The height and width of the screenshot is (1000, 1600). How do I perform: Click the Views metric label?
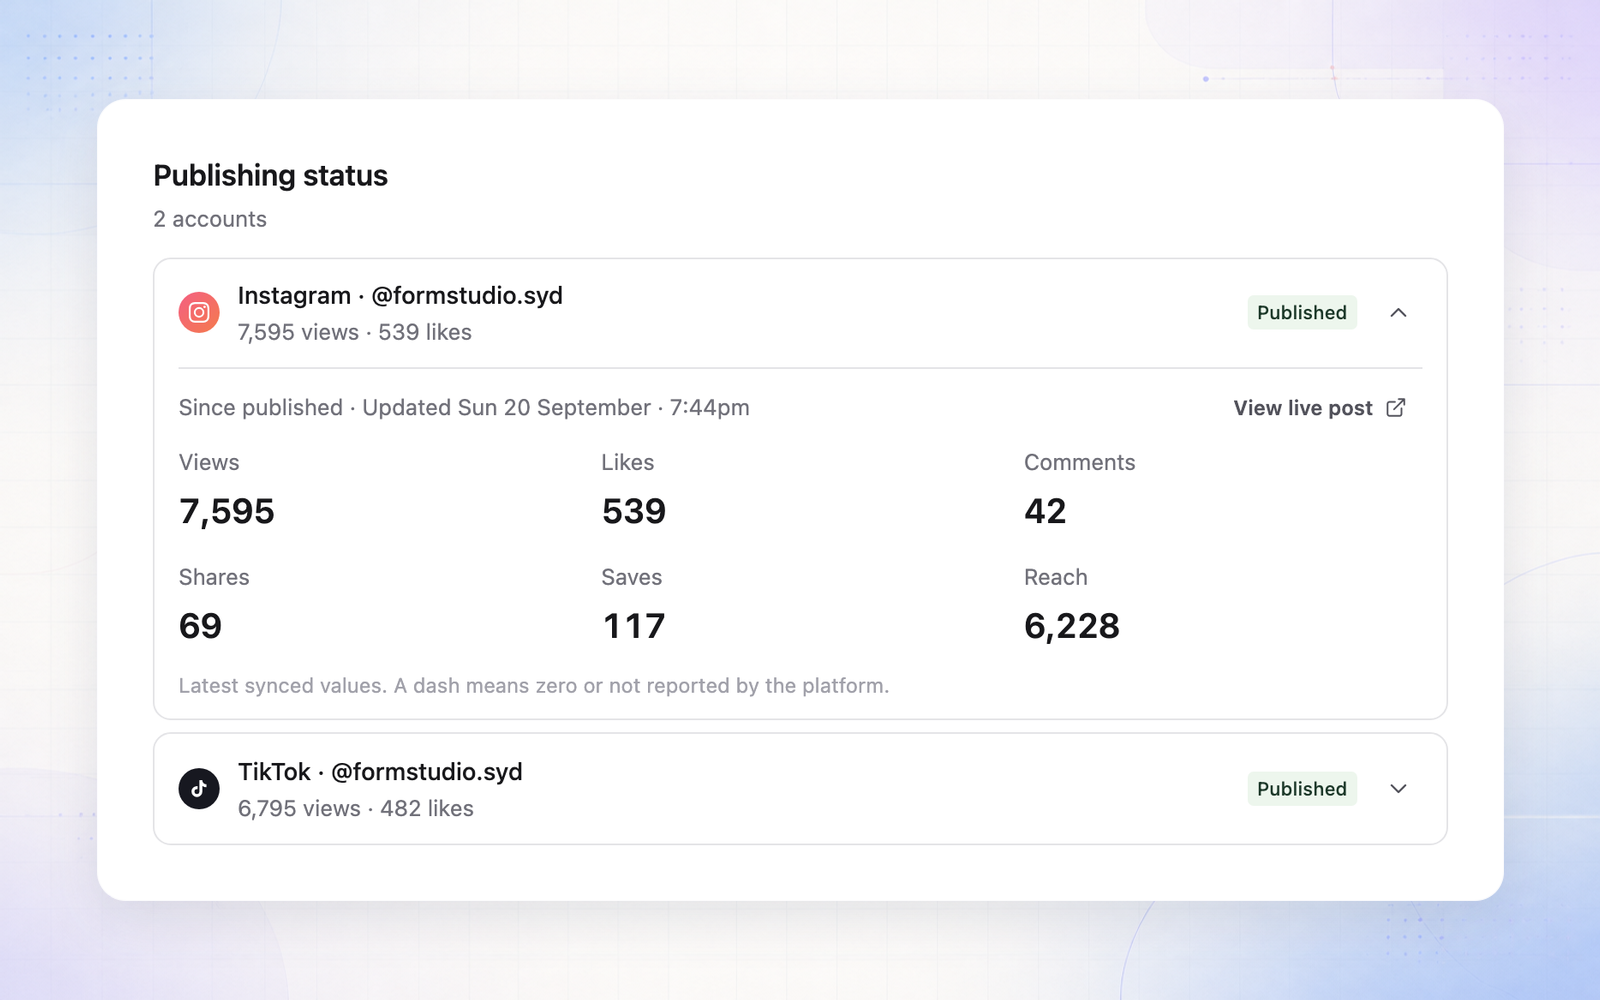[x=209, y=462]
